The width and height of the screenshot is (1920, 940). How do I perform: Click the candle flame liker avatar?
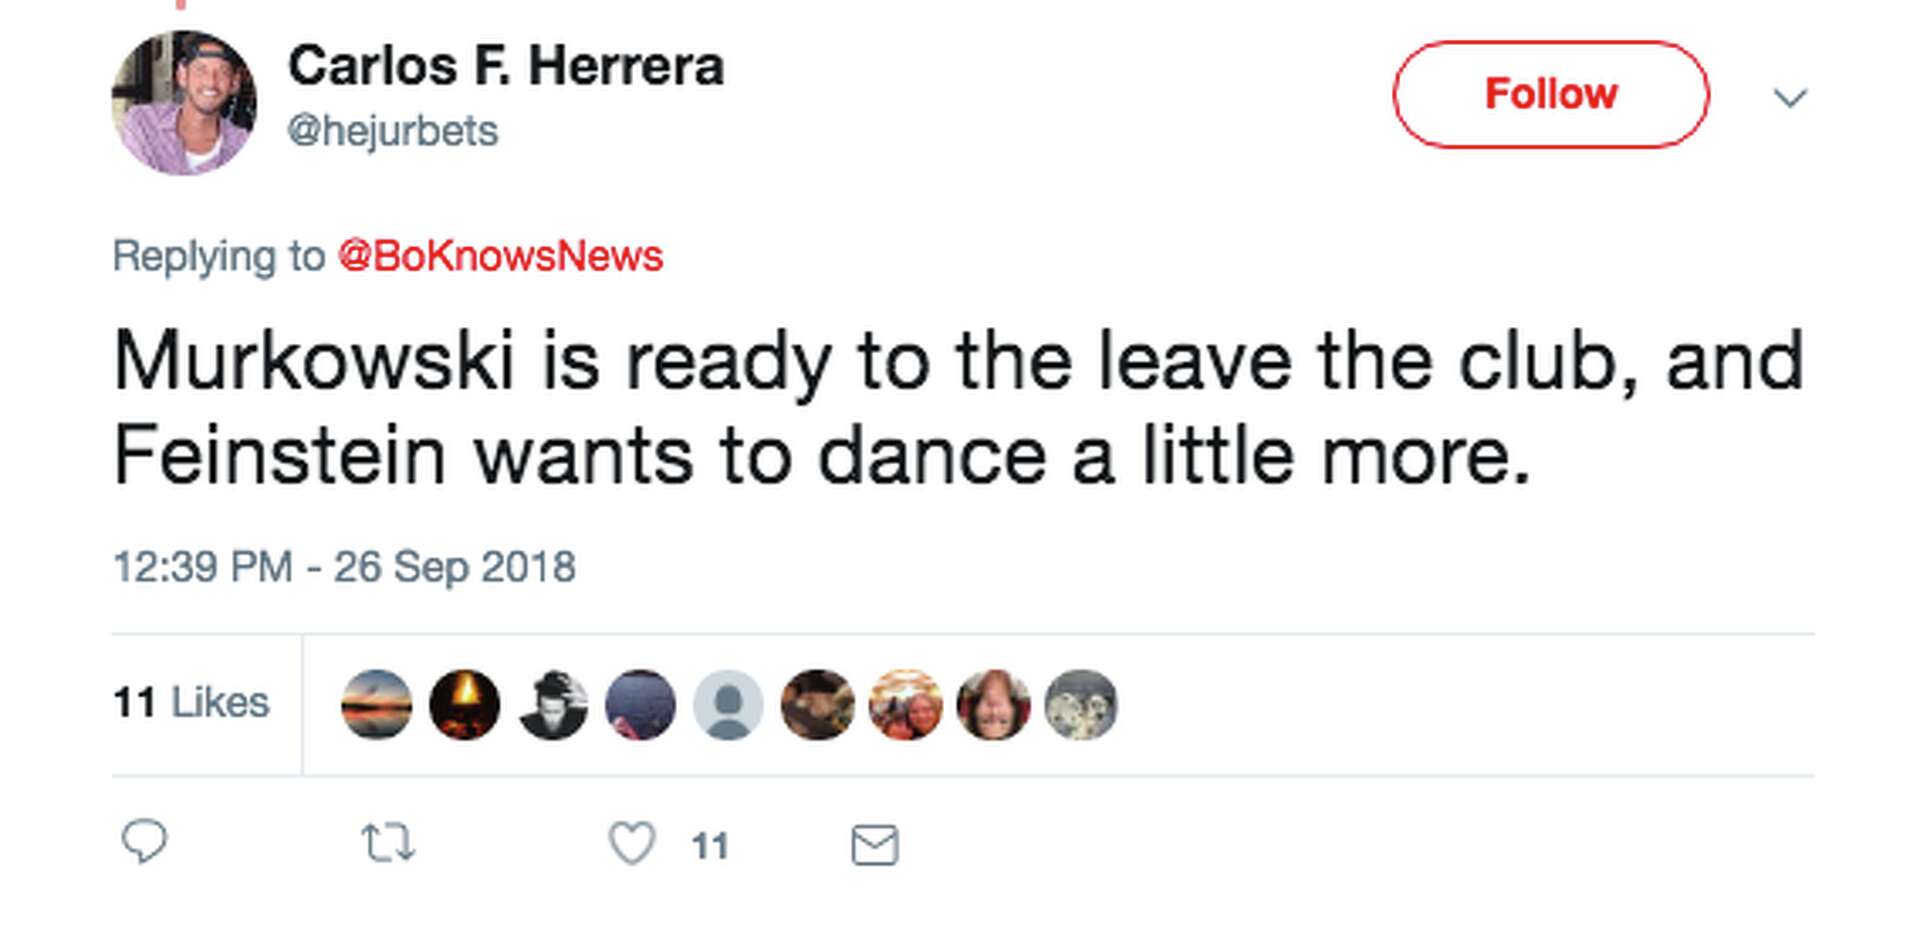click(x=465, y=705)
